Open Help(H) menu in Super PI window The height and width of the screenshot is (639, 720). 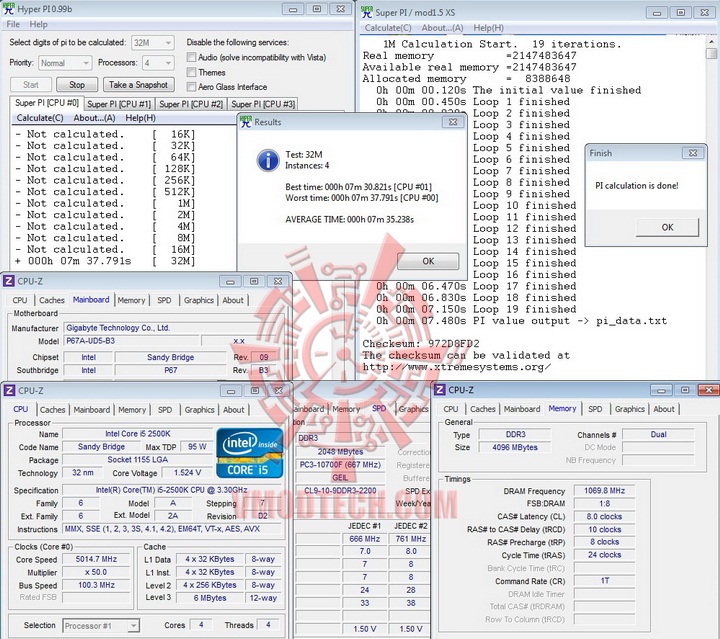click(x=488, y=28)
